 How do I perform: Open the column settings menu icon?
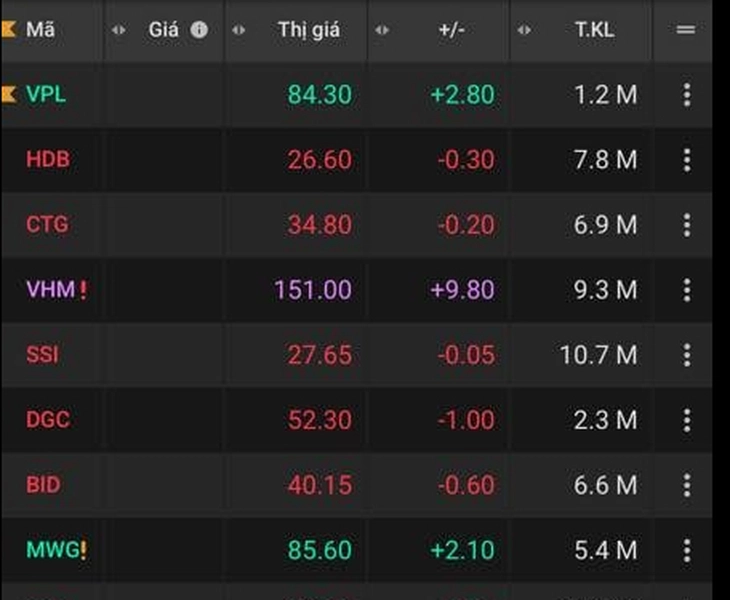(686, 30)
